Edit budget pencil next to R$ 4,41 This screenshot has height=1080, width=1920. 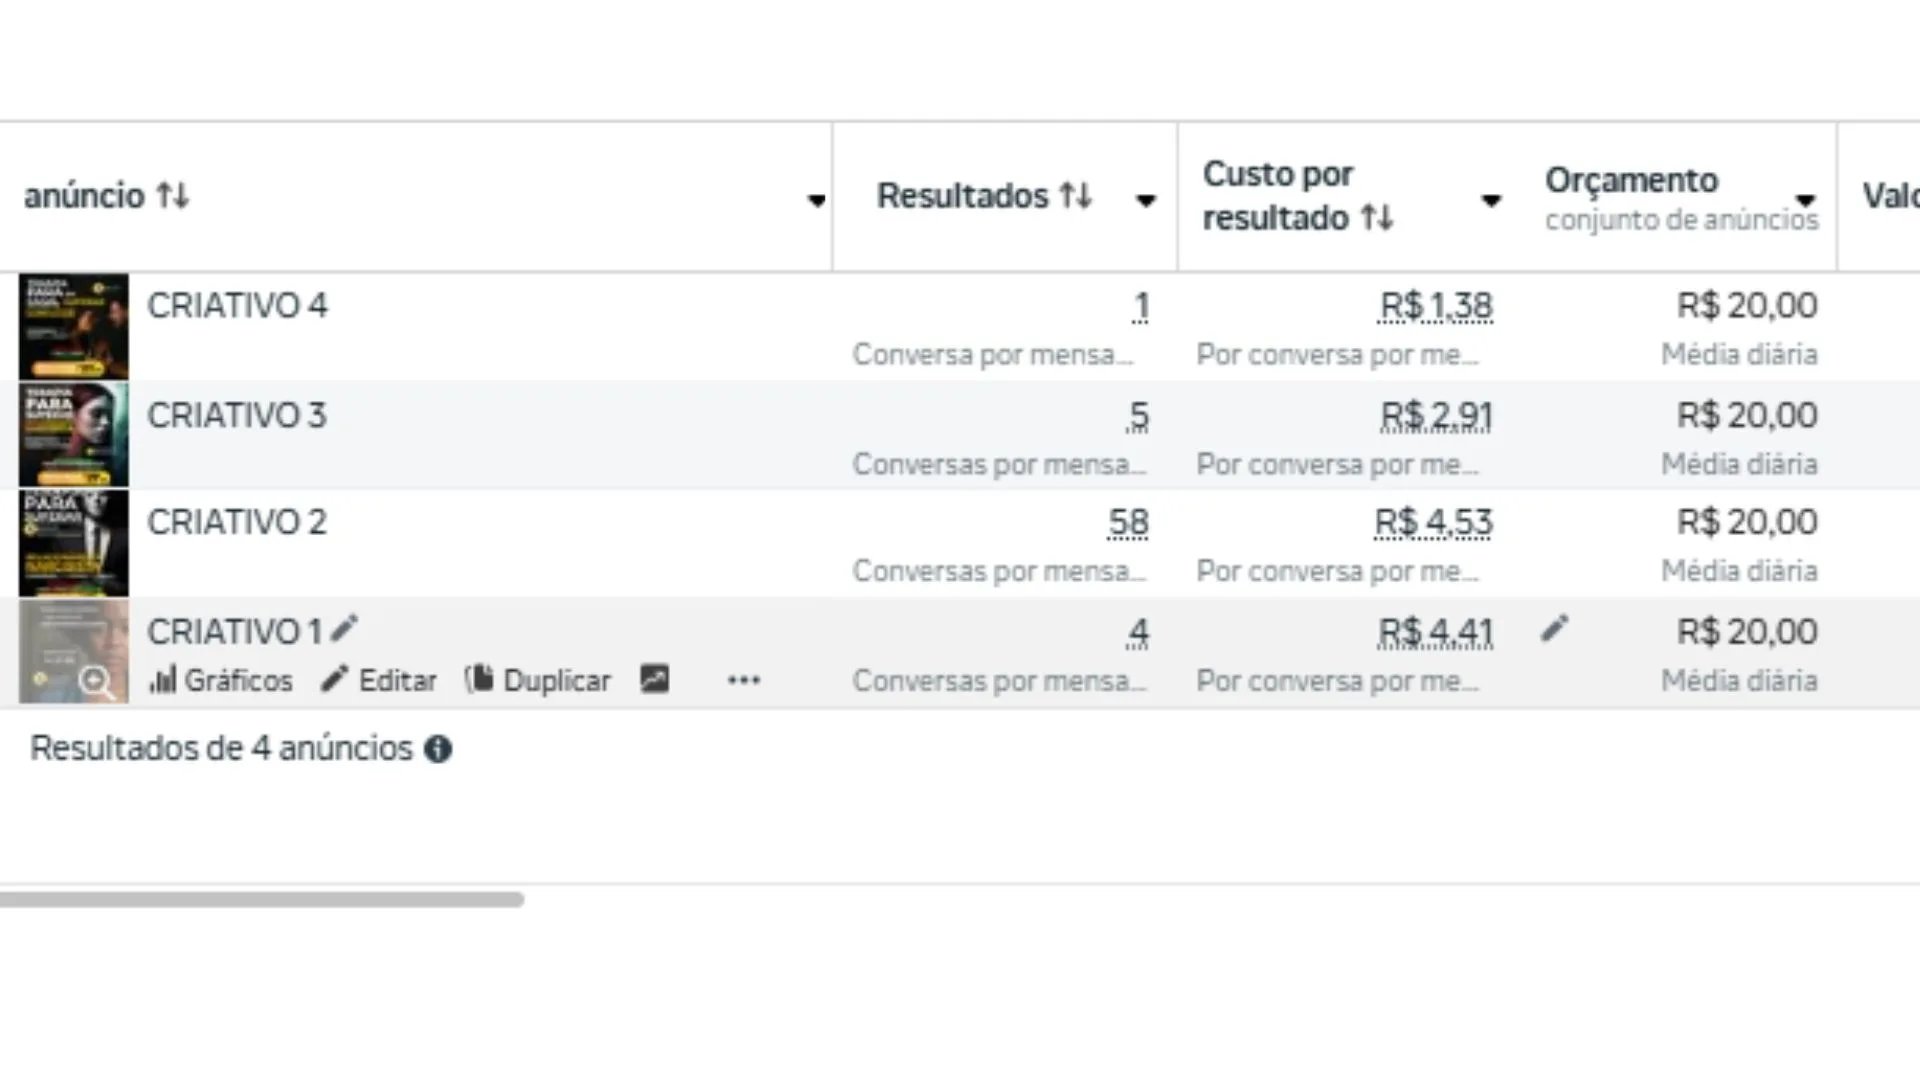[1554, 629]
